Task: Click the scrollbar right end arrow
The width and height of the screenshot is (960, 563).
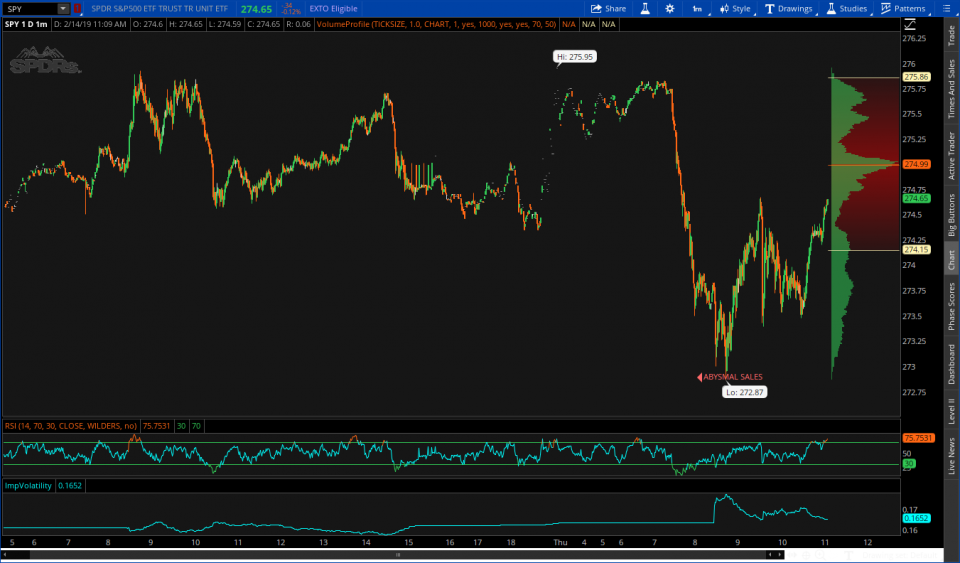Action: coord(779,554)
